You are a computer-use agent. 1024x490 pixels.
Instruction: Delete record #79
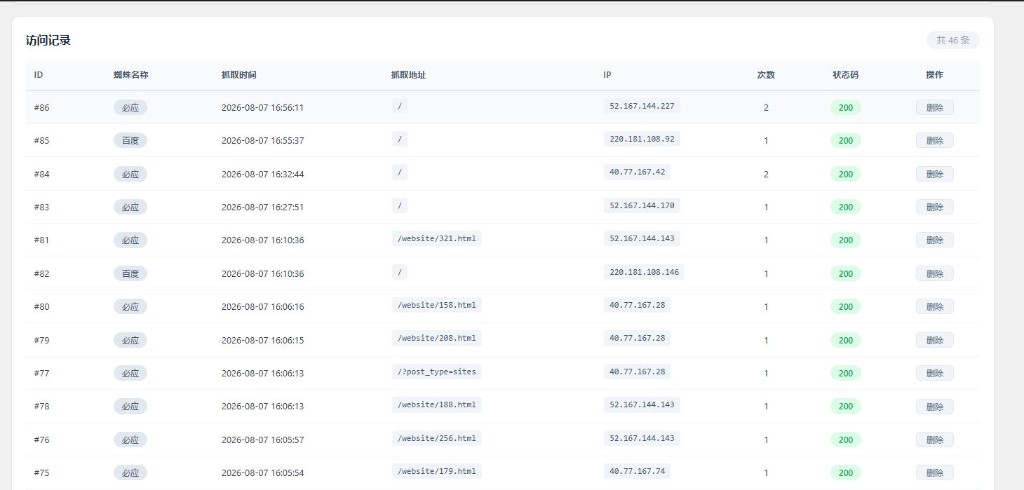click(934, 340)
